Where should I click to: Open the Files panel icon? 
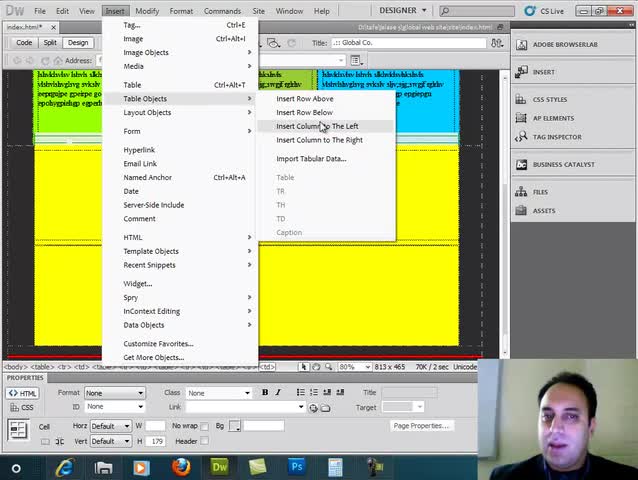(521, 192)
